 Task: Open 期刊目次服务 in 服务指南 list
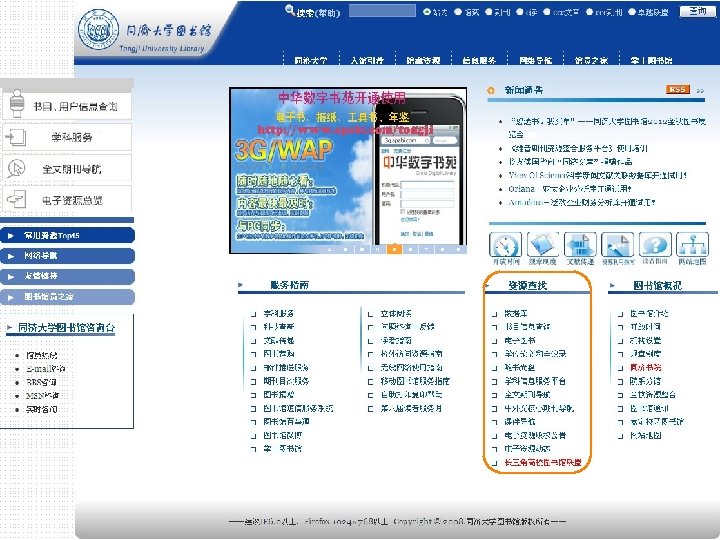point(286,381)
